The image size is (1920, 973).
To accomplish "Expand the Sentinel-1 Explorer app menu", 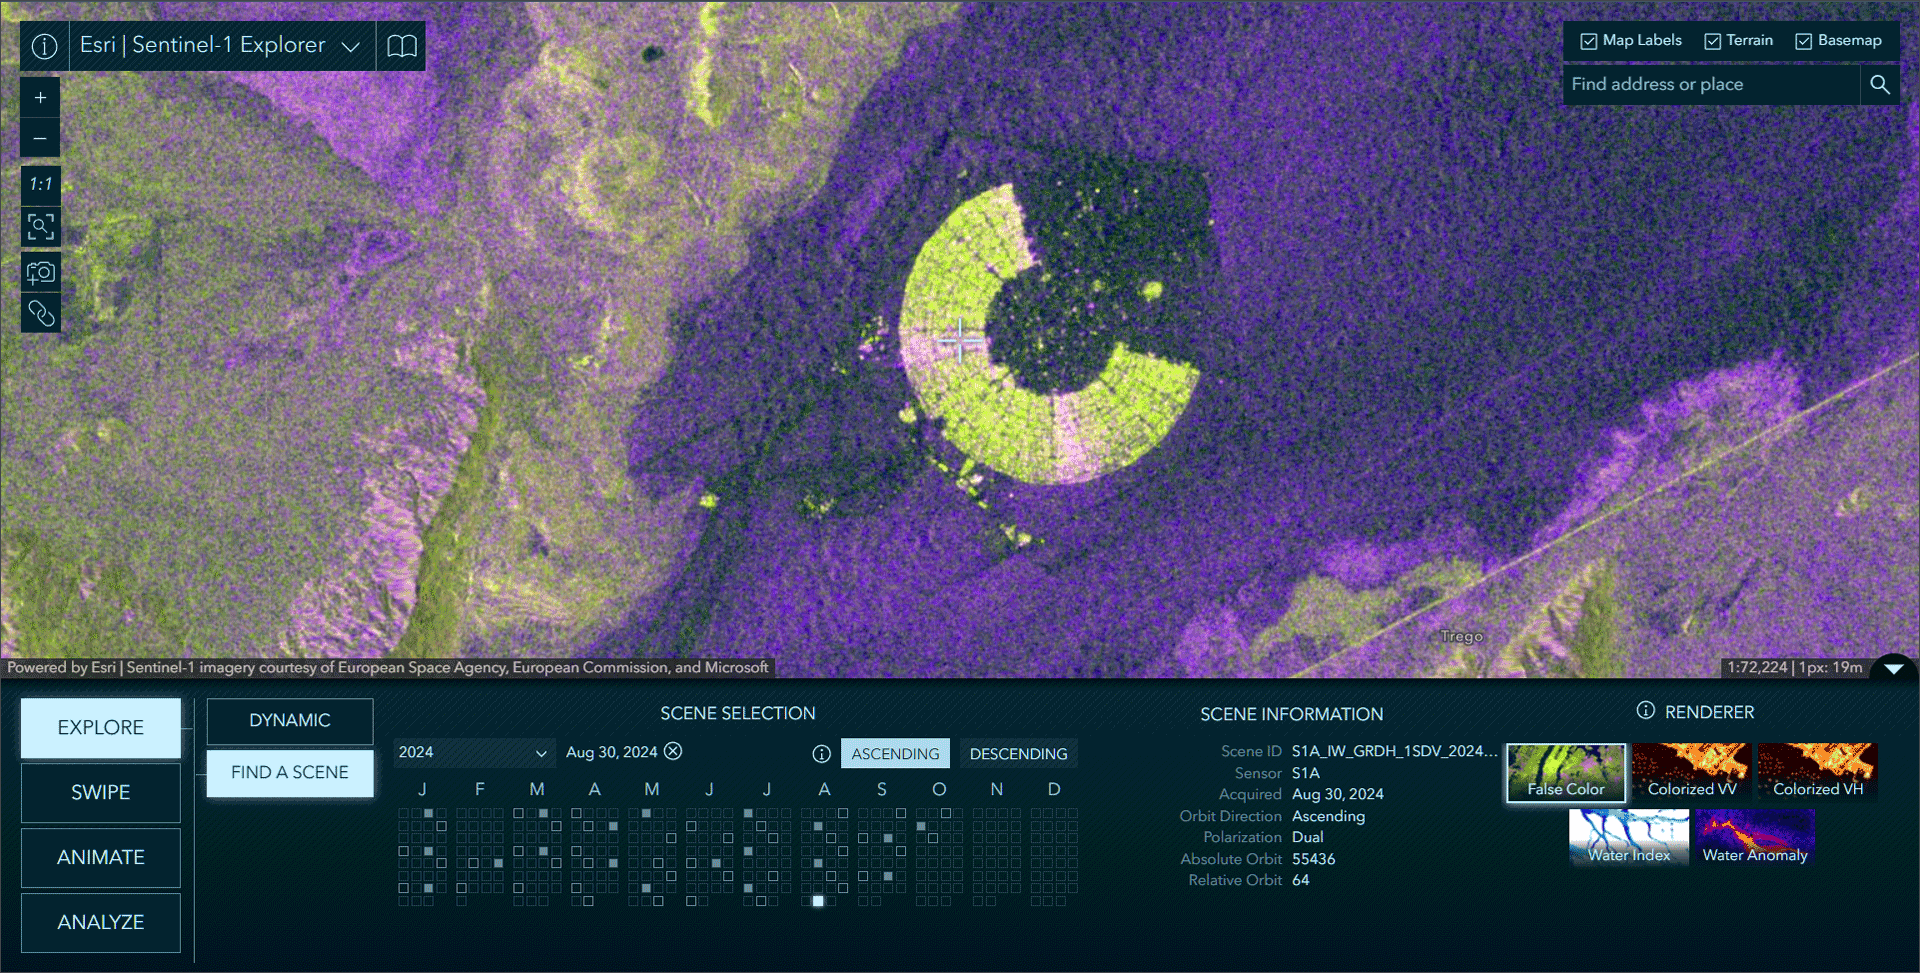I will (351, 46).
